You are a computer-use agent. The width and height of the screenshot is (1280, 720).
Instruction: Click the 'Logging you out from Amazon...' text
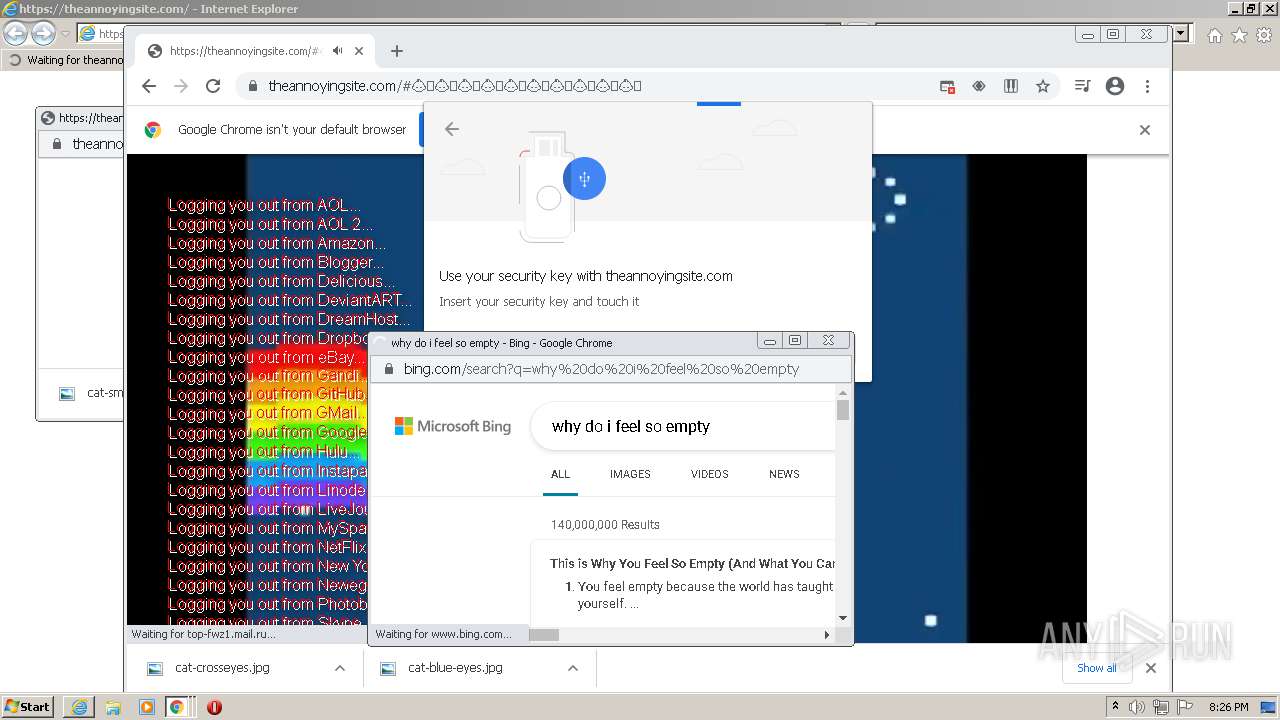(x=277, y=243)
